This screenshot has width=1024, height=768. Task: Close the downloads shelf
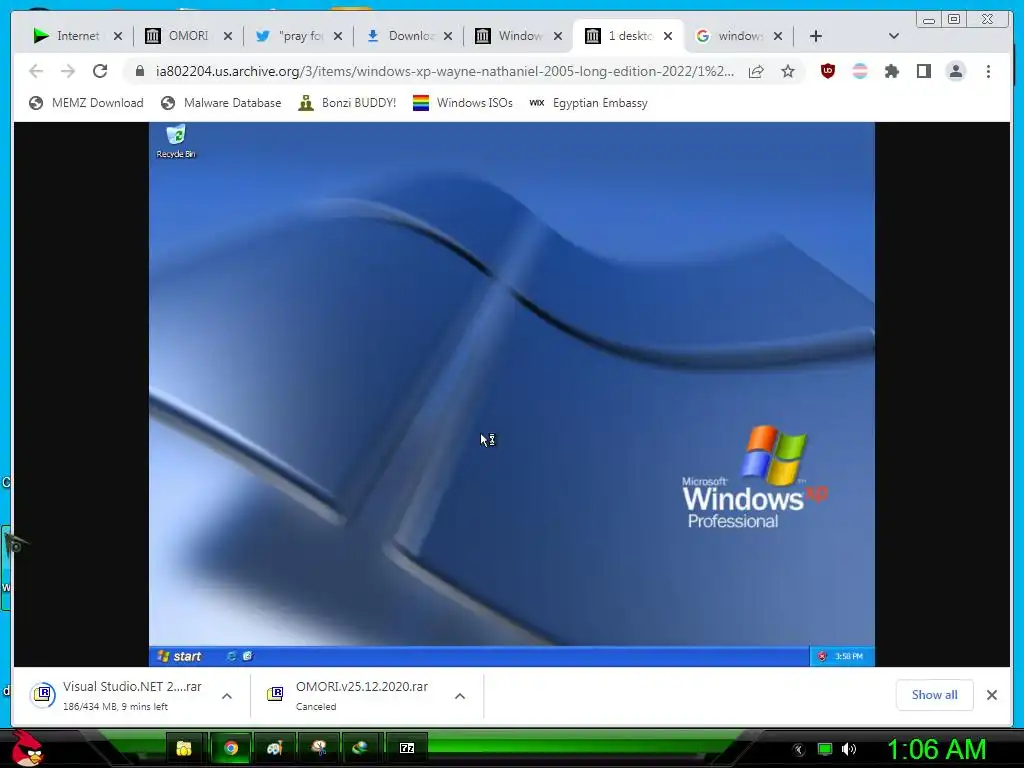pyautogui.click(x=992, y=695)
